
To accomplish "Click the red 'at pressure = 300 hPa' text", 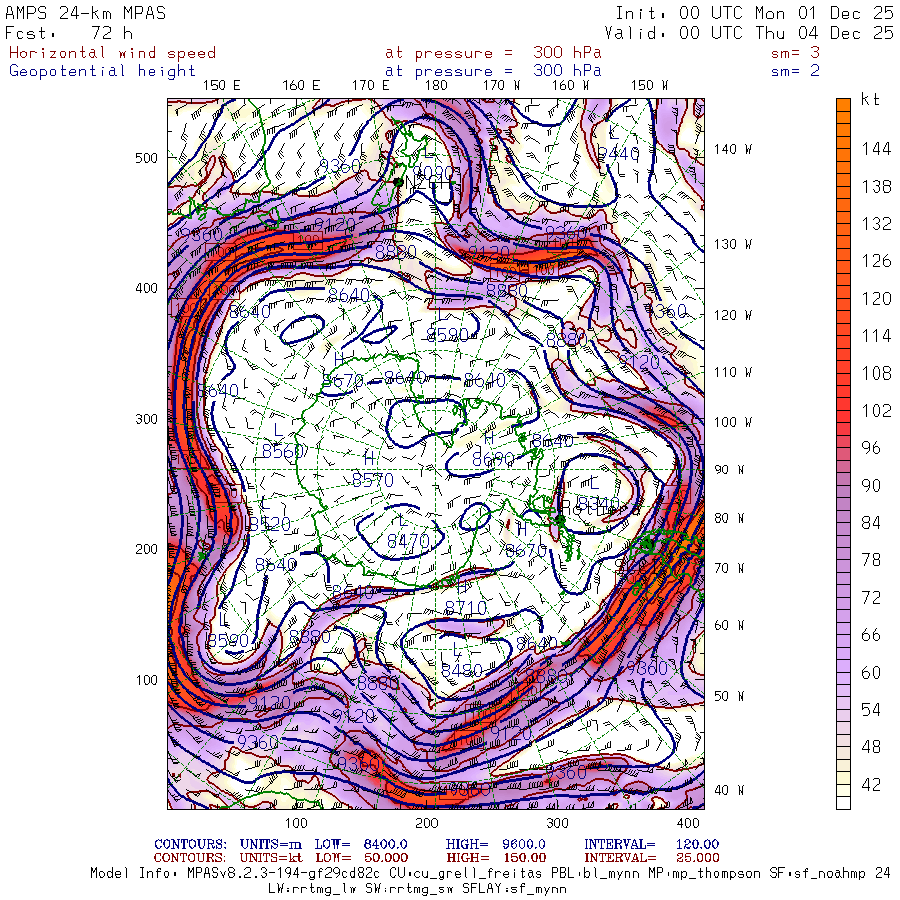I will tap(493, 53).
